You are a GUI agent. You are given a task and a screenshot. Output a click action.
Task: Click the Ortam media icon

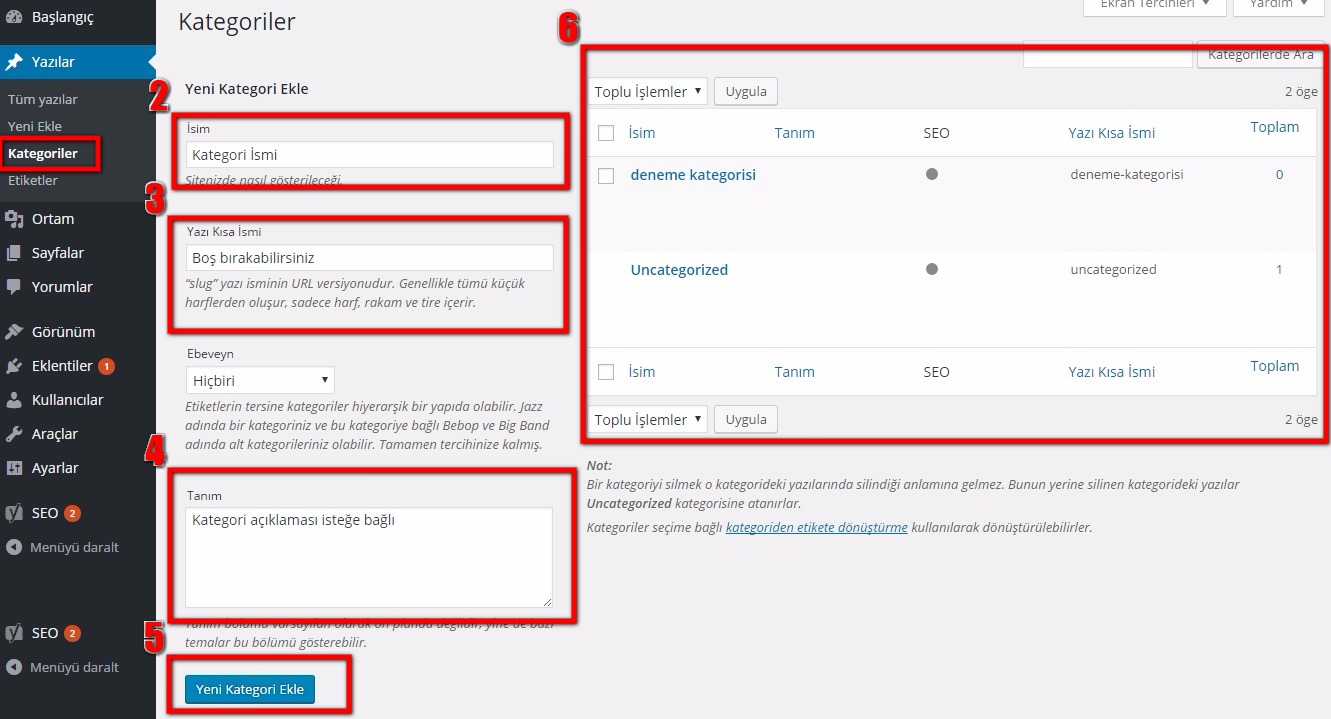(14, 219)
